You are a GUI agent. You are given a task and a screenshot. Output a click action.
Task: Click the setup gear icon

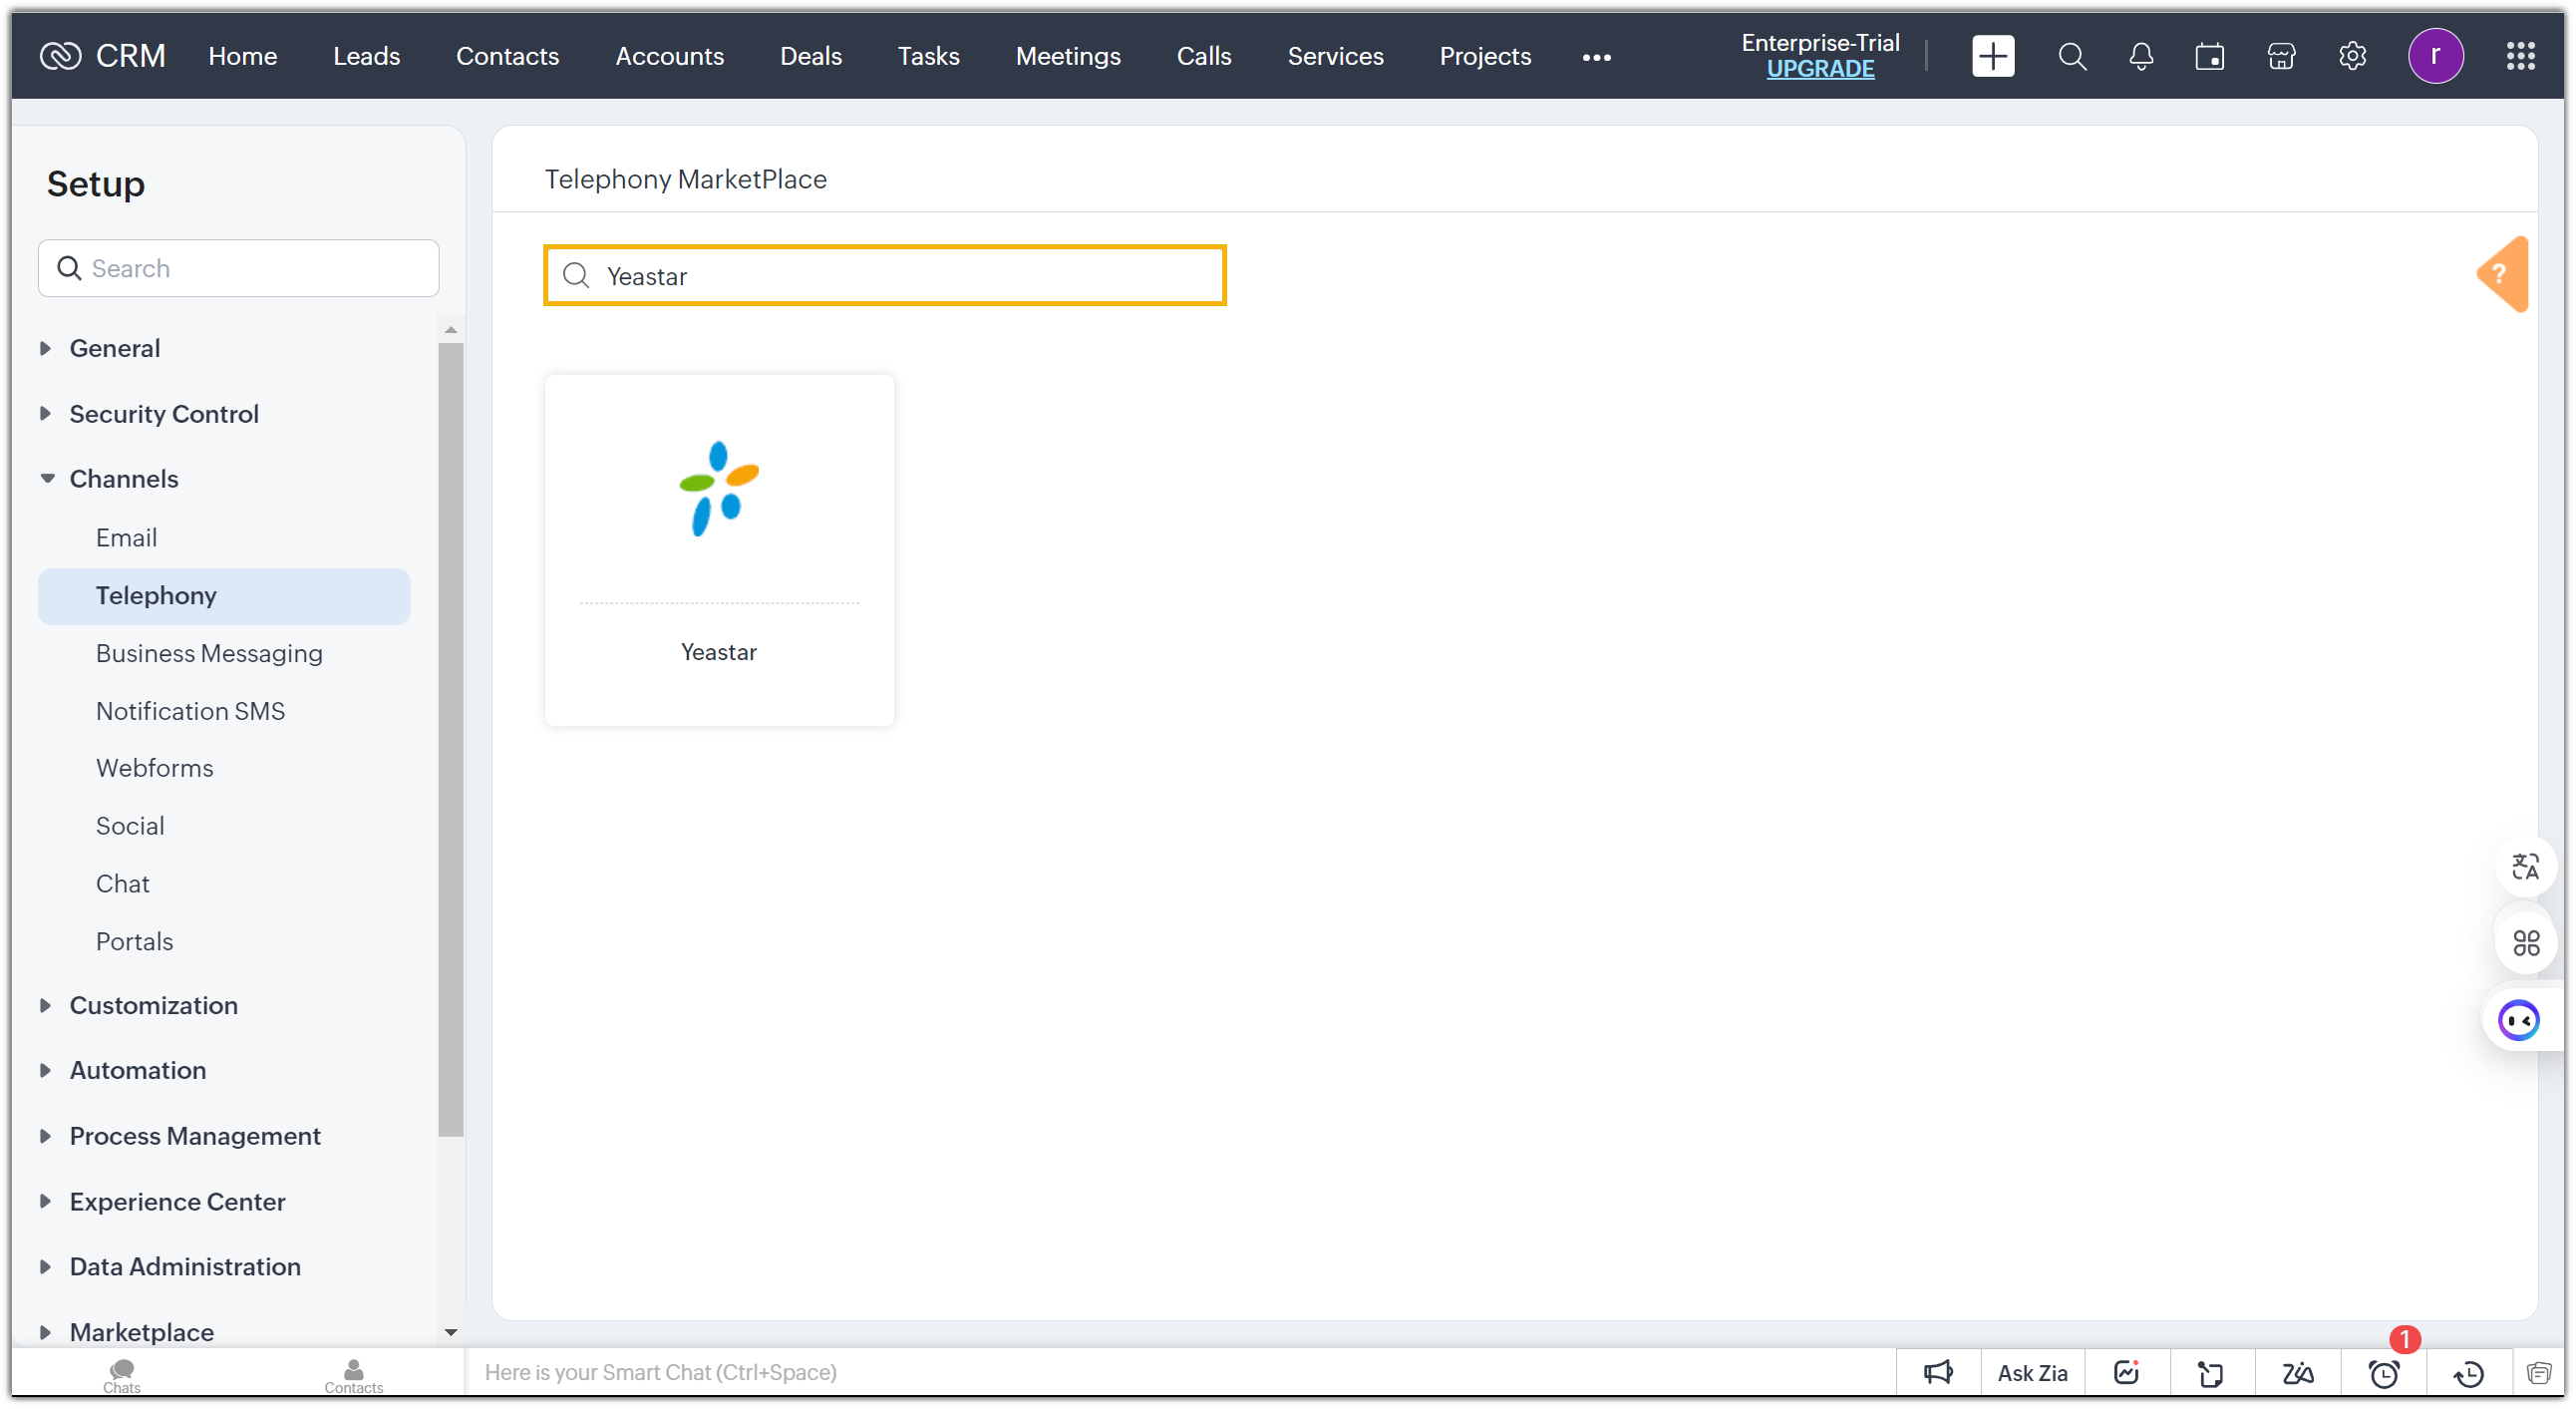point(2351,56)
